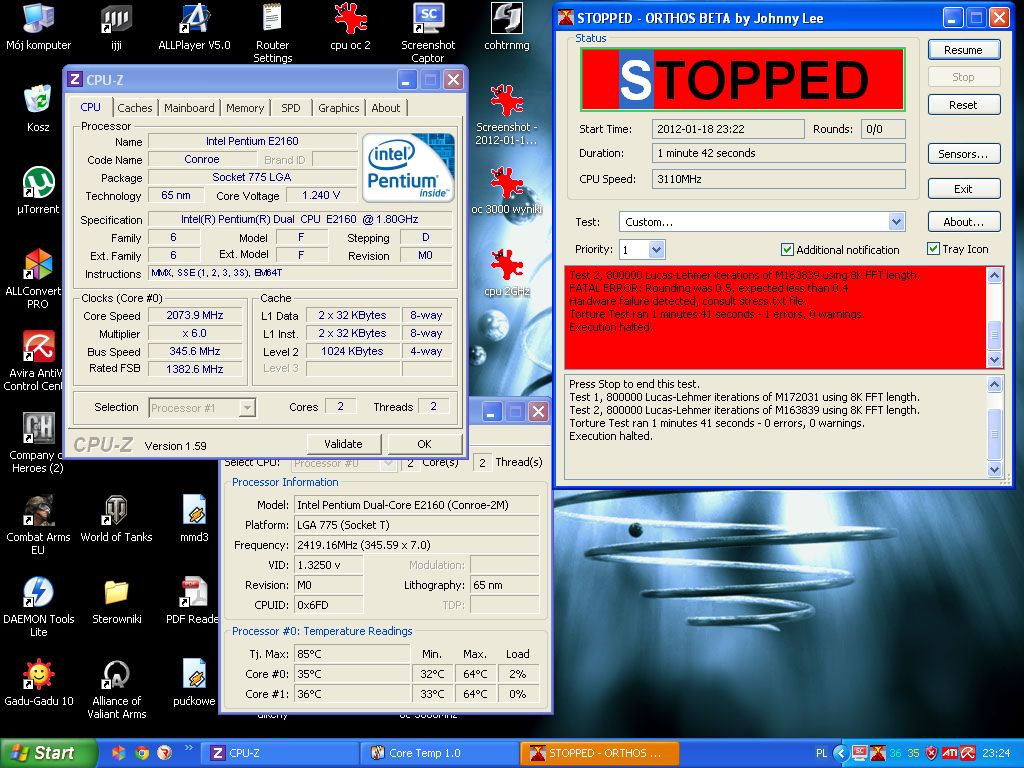Image resolution: width=1024 pixels, height=768 pixels.
Task: Launch DAEMON Tools Lite shortcut
Action: 38,607
